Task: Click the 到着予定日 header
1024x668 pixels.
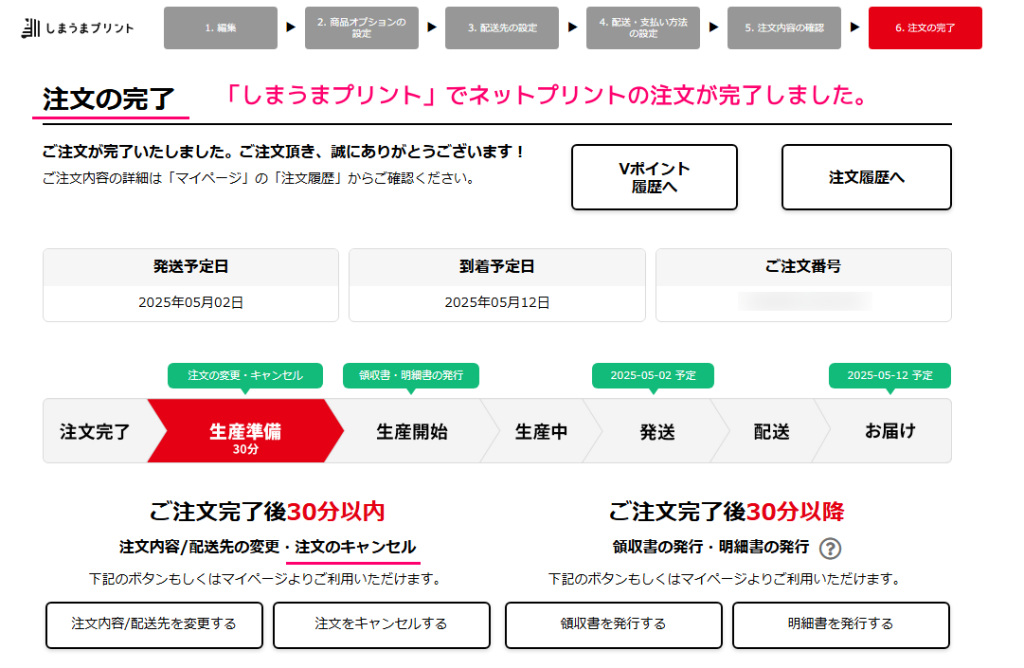Action: [x=497, y=266]
